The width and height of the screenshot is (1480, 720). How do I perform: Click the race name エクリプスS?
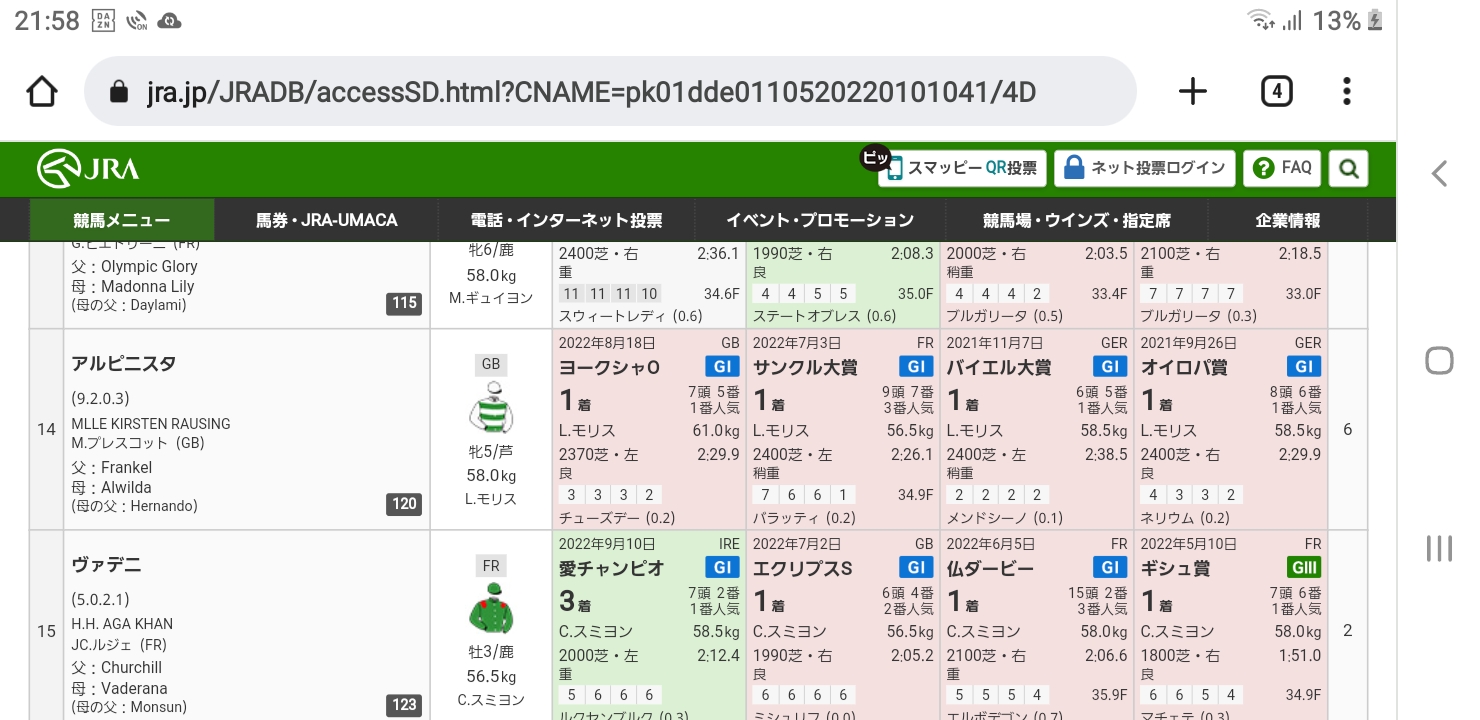tap(802, 569)
